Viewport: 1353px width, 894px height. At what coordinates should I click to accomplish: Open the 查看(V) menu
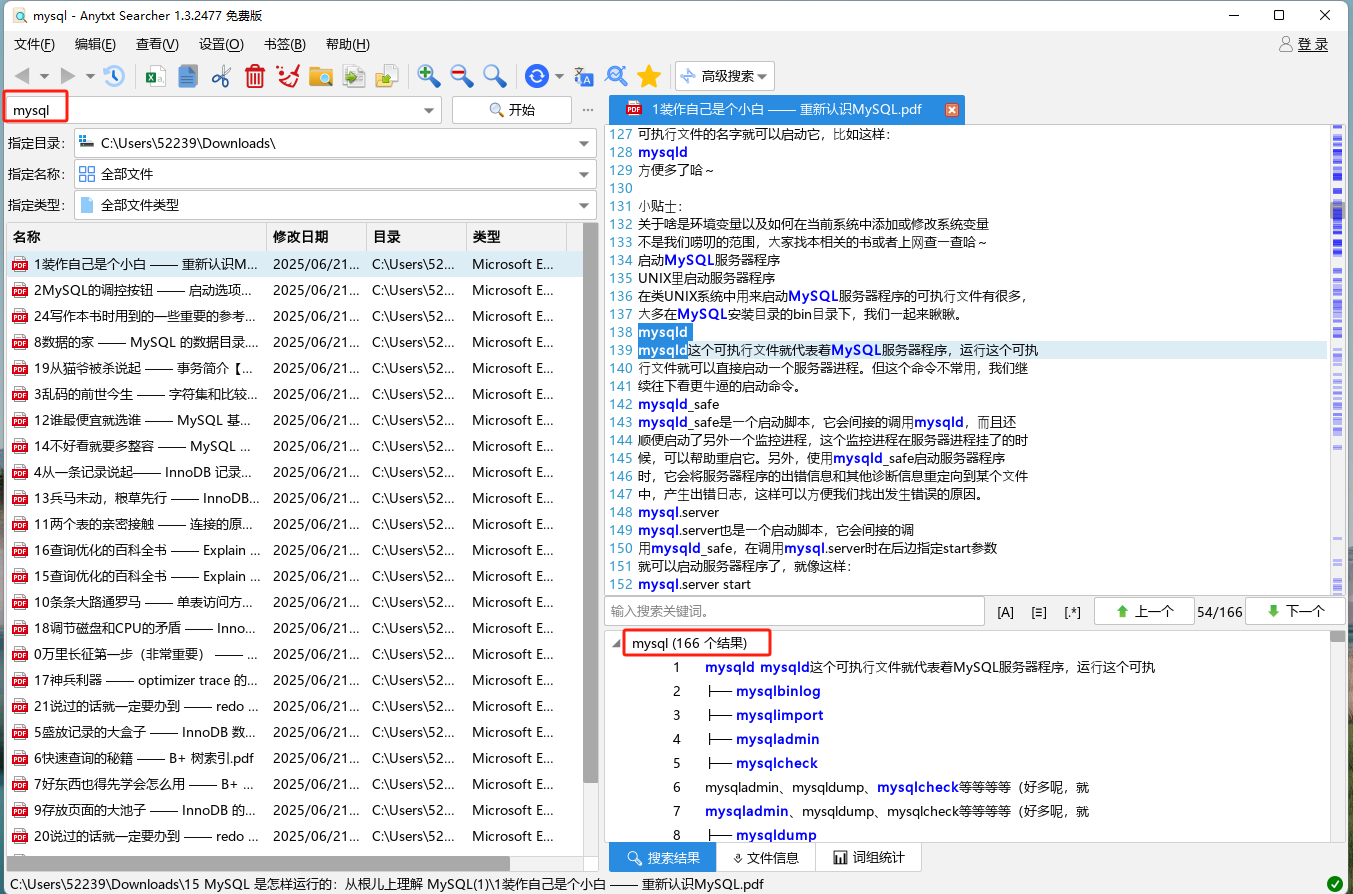[157, 44]
